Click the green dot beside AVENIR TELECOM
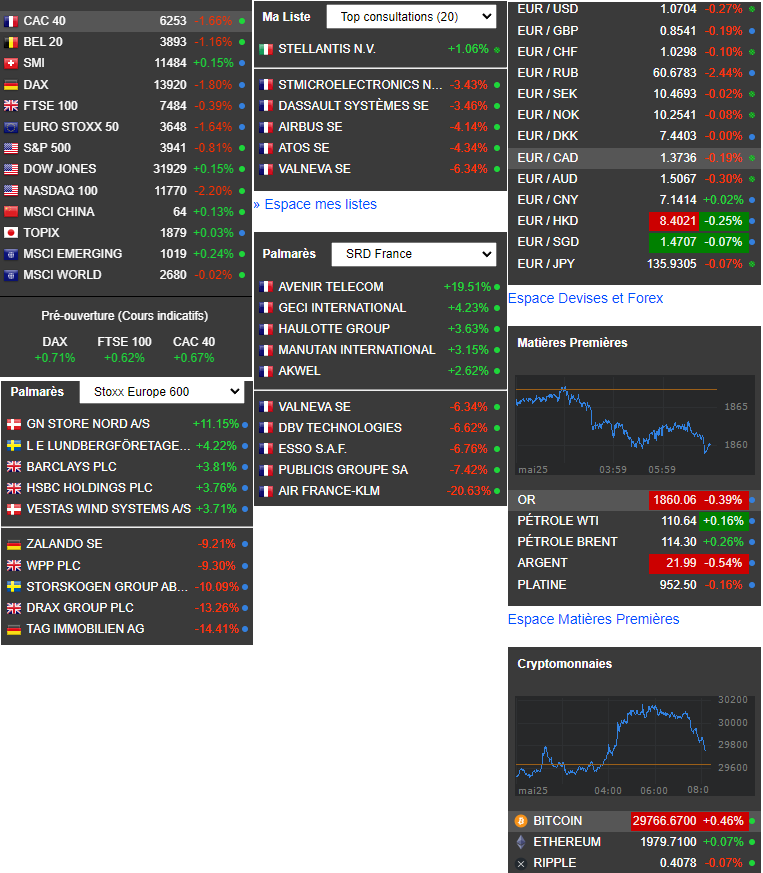The width and height of the screenshot is (763, 873). point(497,287)
